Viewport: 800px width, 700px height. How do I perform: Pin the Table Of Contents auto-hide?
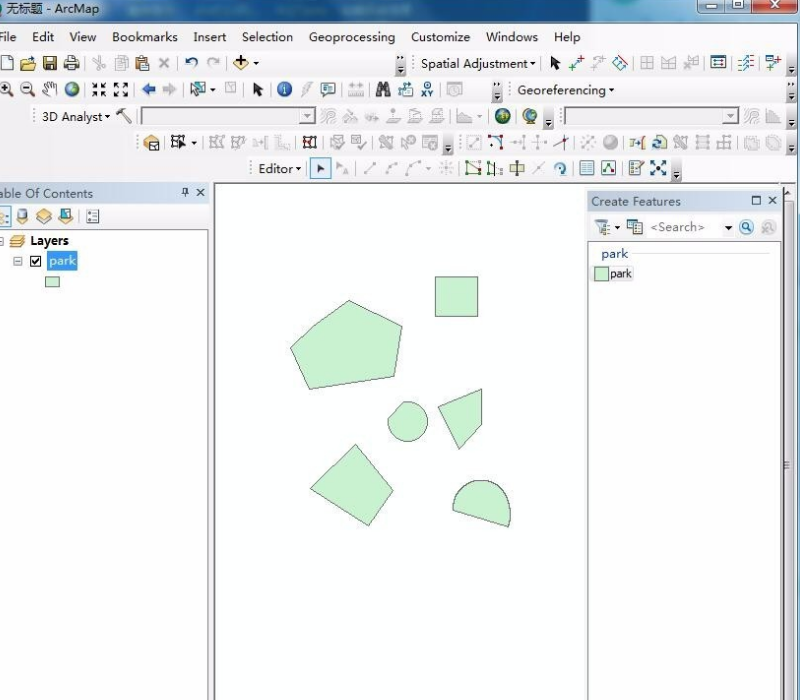click(185, 192)
